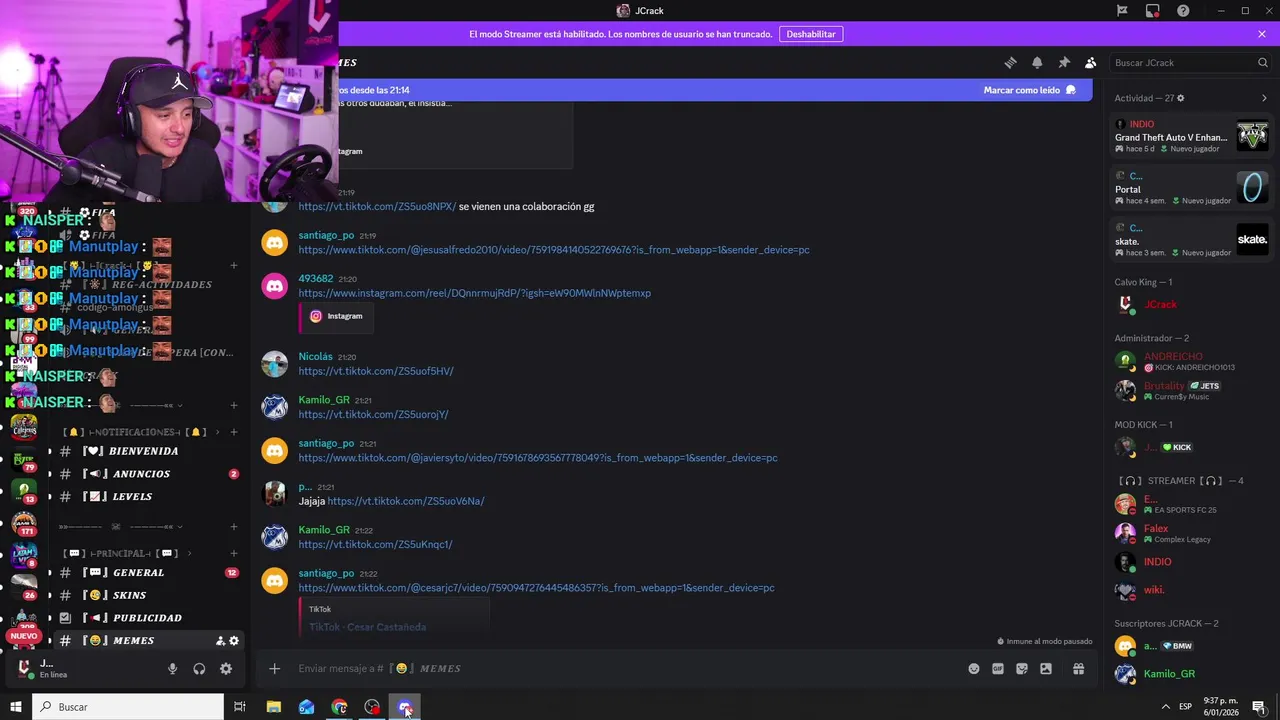Open the GENERAL channel

tap(148, 573)
